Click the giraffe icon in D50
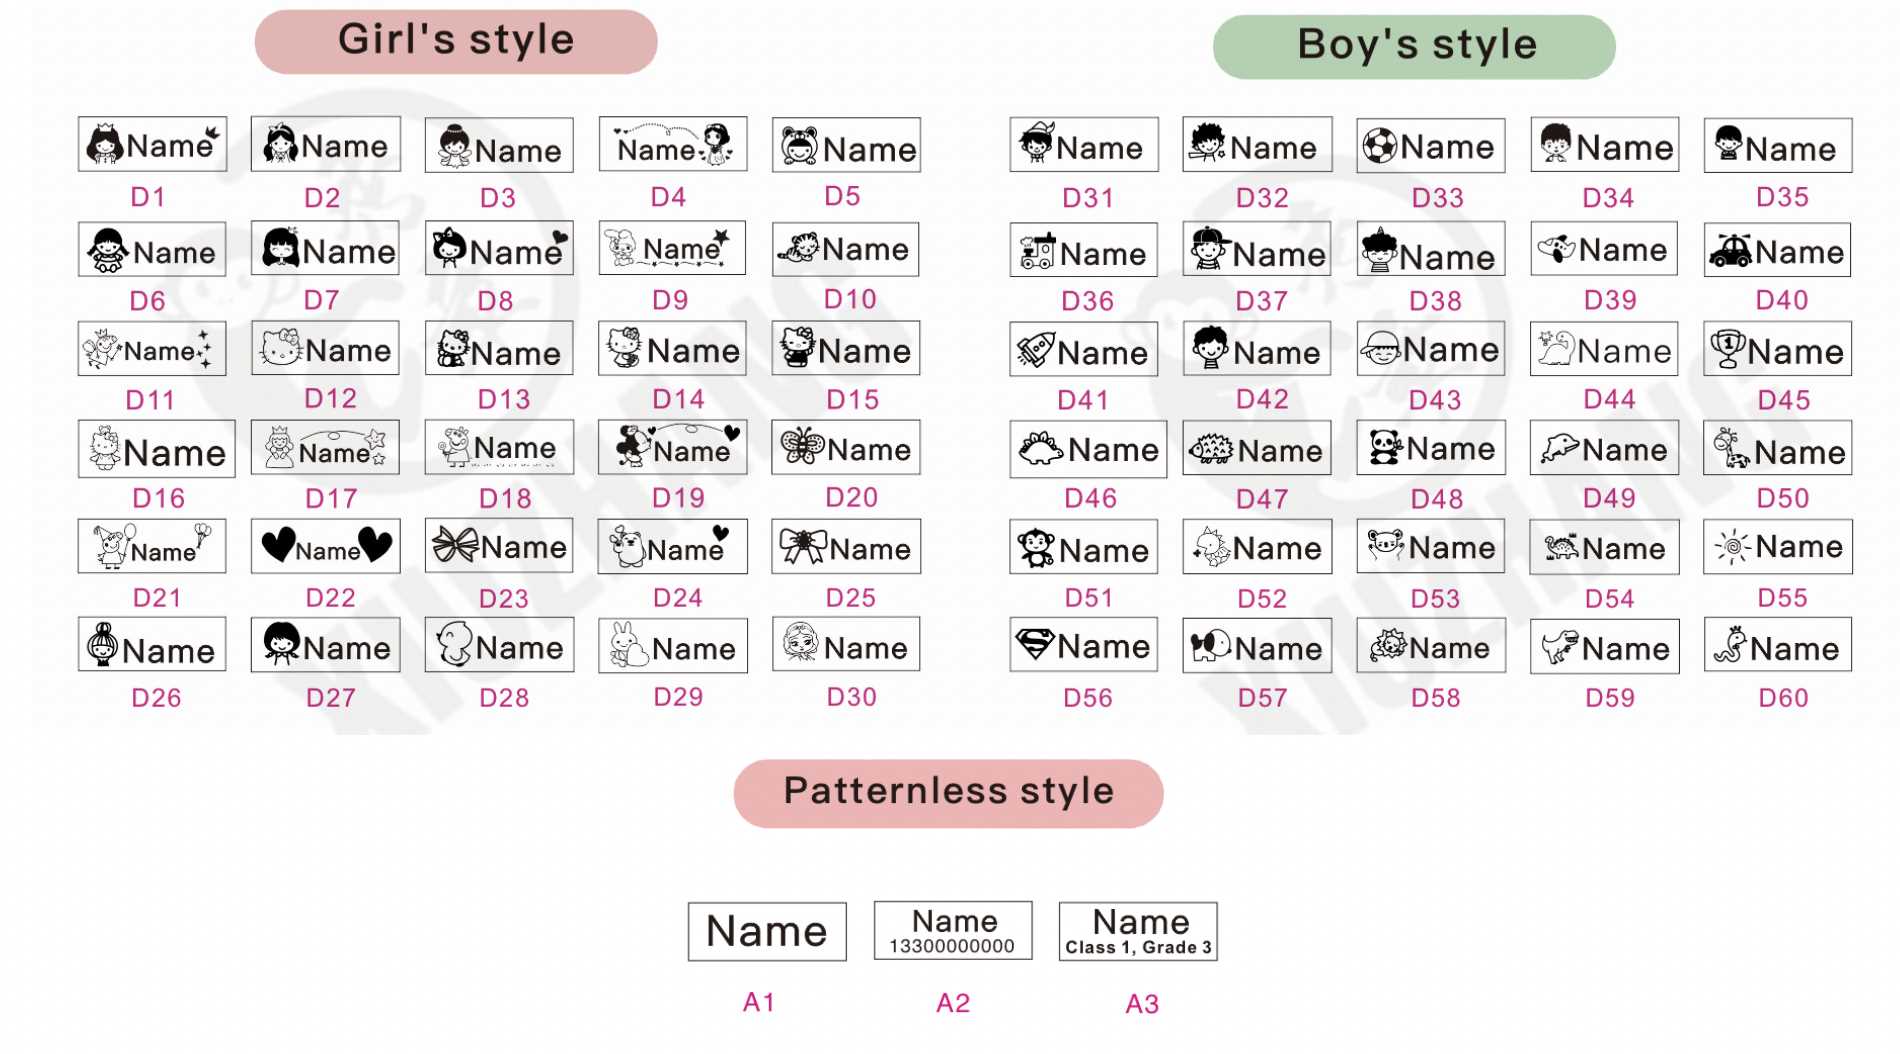Screen dimensions: 1900x1054 [1729, 449]
